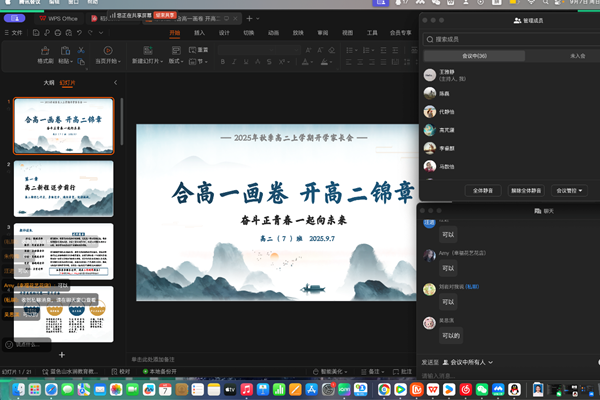Click the 新建幻灯片 new slide icon
This screenshot has width=600, height=400.
(149, 50)
